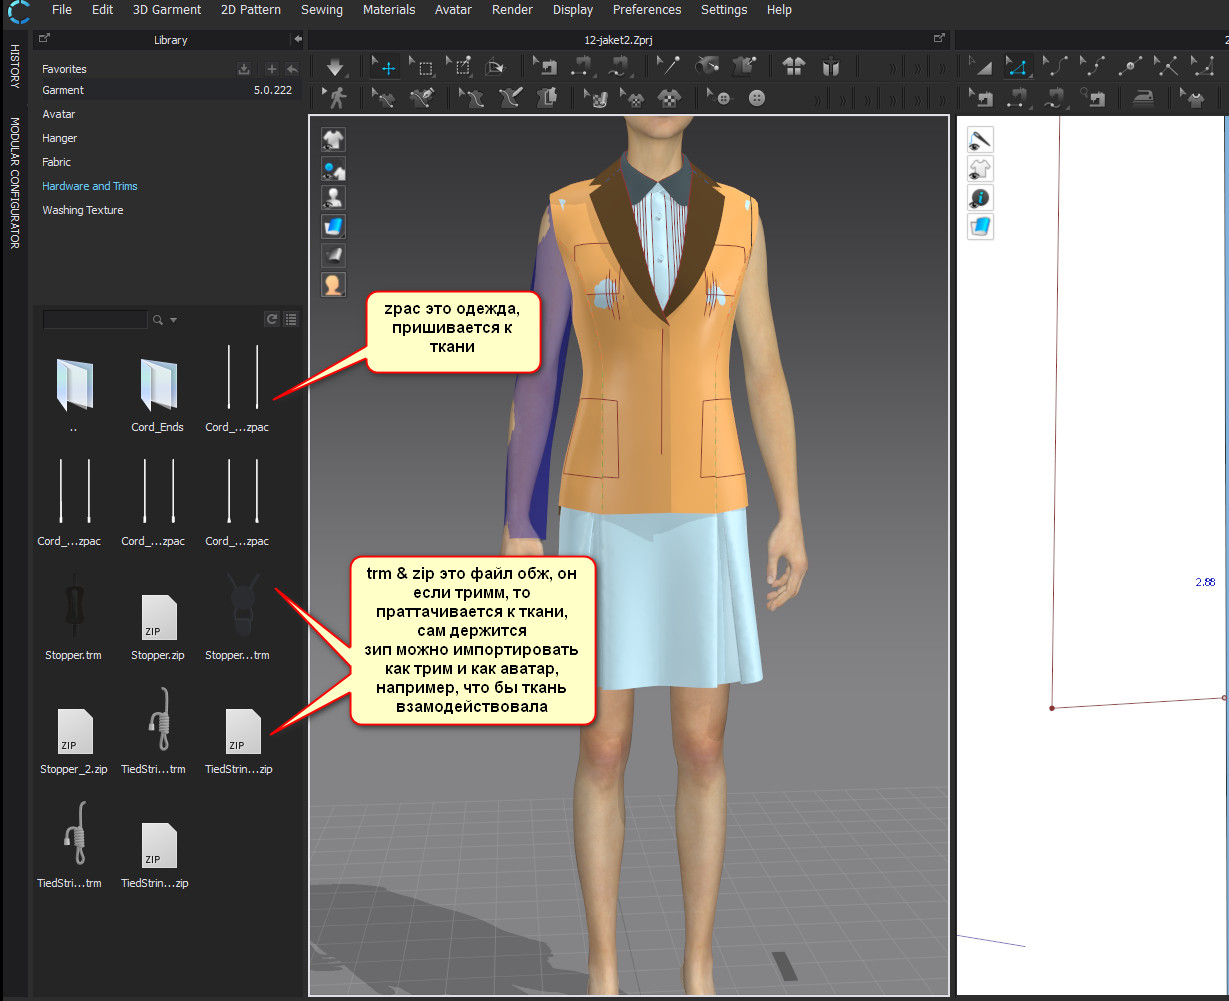This screenshot has width=1229, height=1001.
Task: Open the Washing Texture library category
Action: [x=83, y=210]
